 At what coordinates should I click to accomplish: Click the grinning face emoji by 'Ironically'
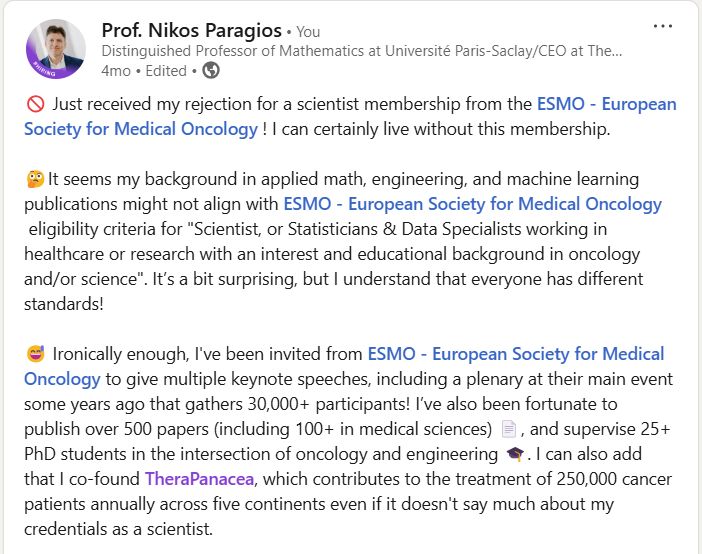tap(35, 354)
